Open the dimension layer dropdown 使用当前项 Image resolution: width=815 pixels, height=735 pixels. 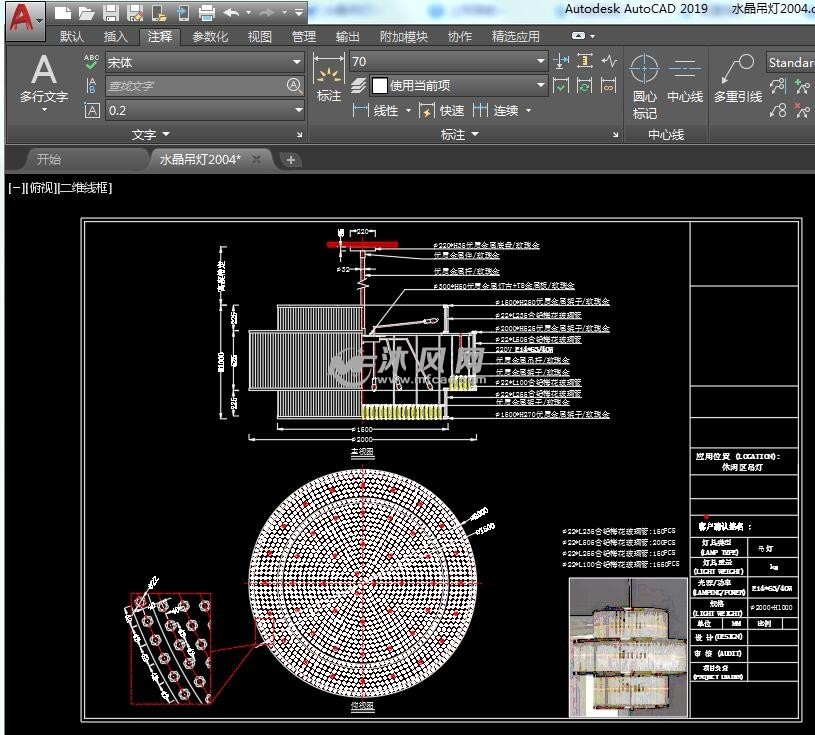[x=541, y=86]
